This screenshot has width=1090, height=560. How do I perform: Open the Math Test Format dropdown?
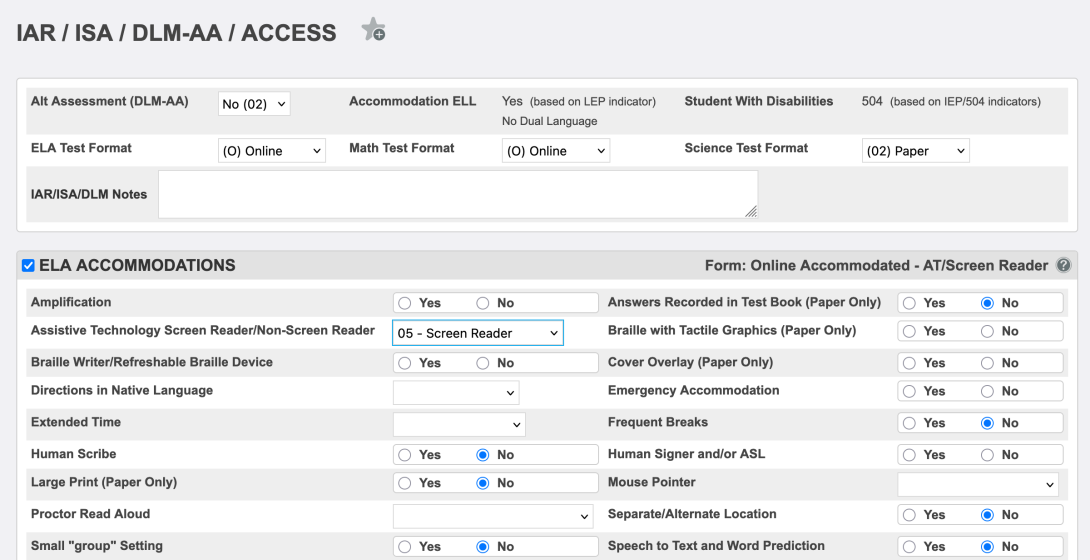pyautogui.click(x=556, y=151)
